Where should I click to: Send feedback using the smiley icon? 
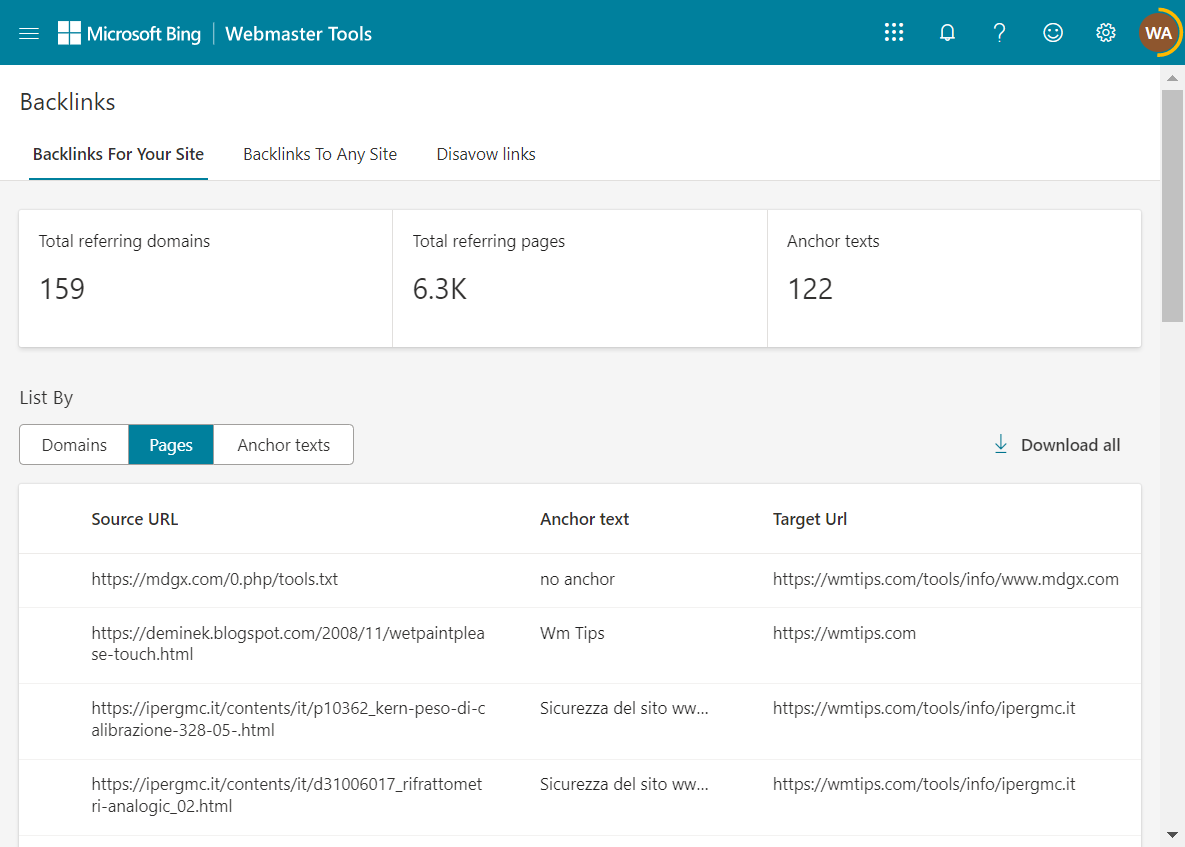coord(1052,32)
